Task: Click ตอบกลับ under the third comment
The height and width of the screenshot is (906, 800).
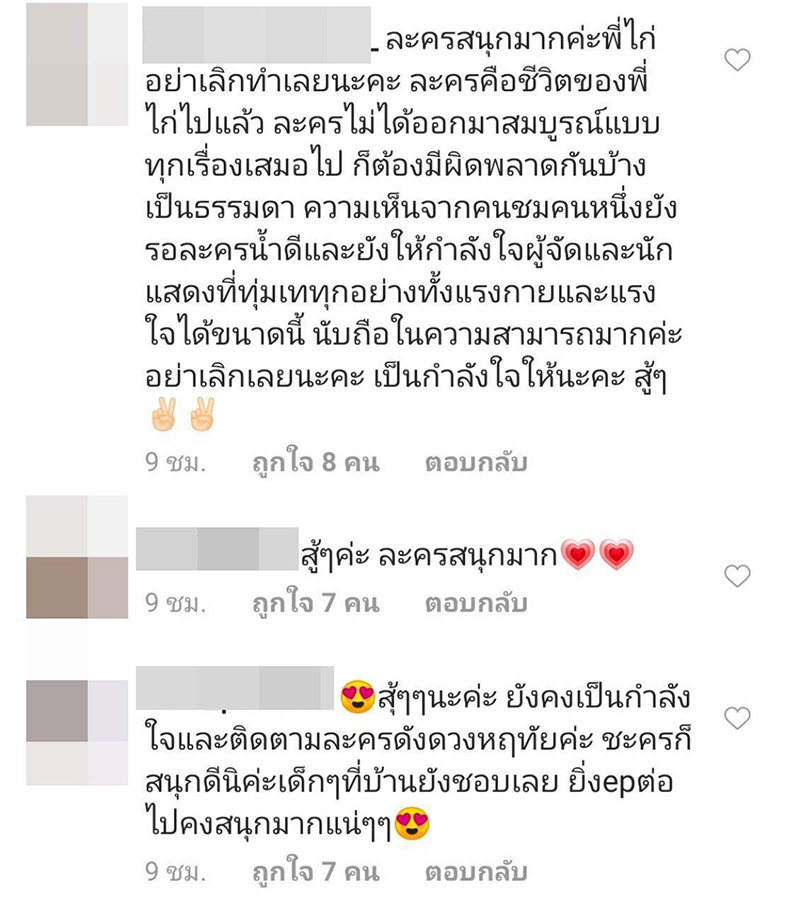Action: [x=476, y=872]
